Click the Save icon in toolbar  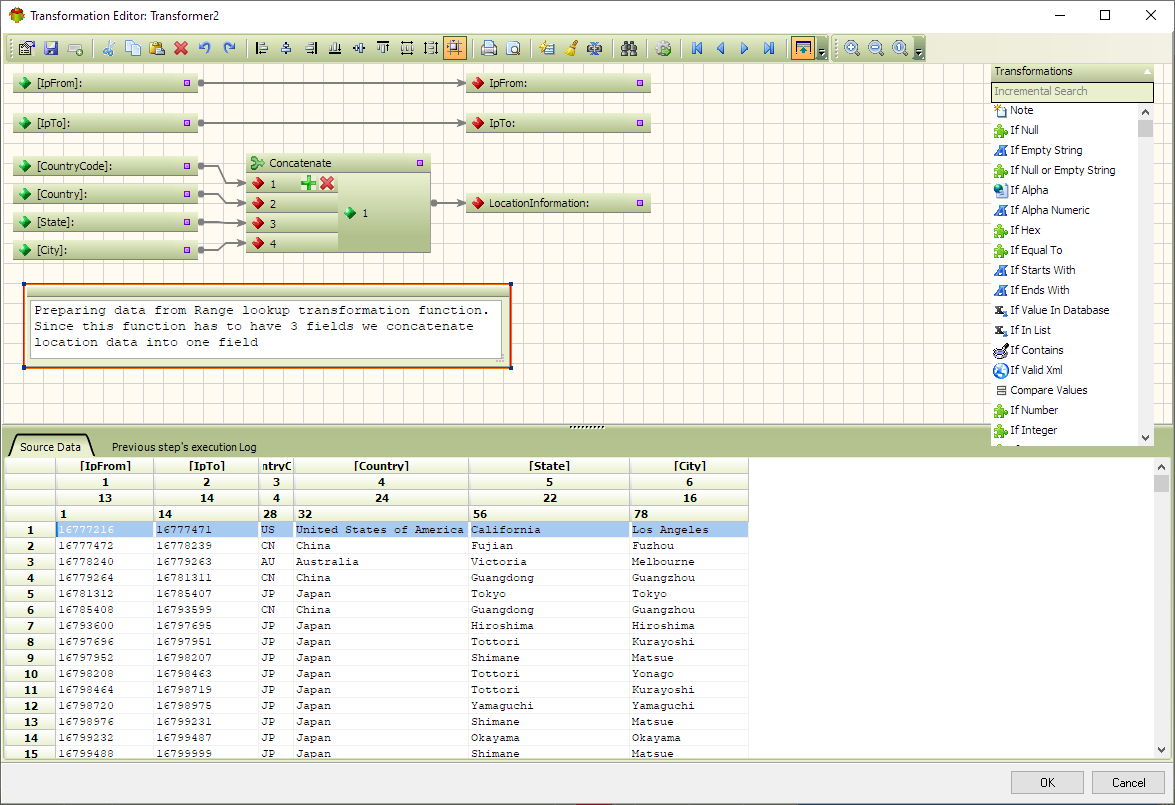pos(50,48)
